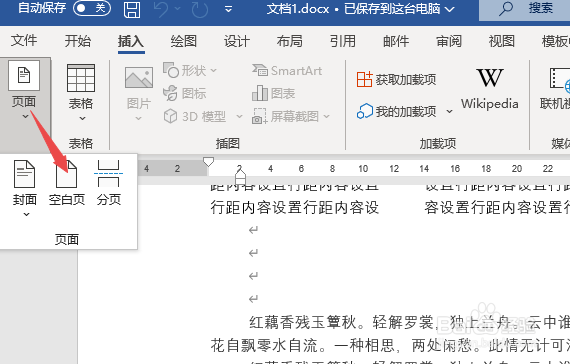This screenshot has width=570, height=364.
Task: Click the text line starting 红藕香残玉簟秋
Action: (x=410, y=323)
